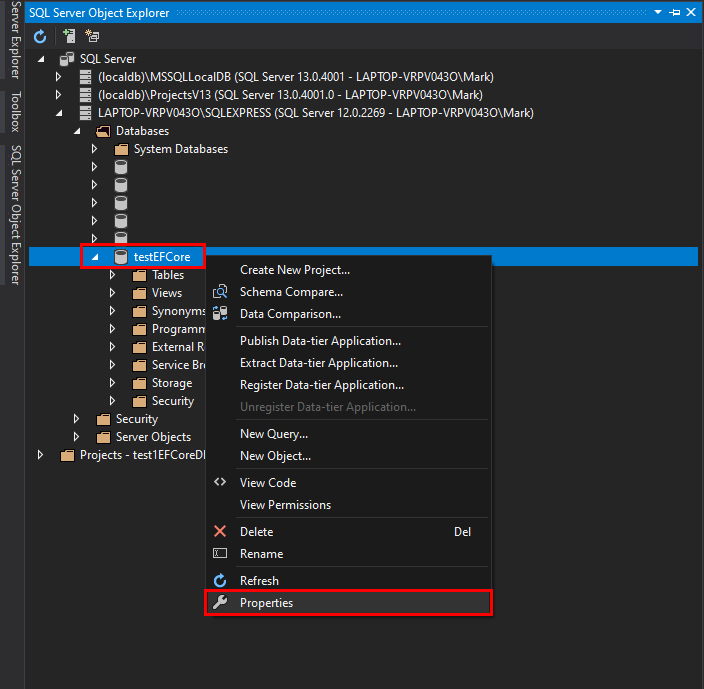704x689 pixels.
Task: Select the Synonyms tree item
Action: tap(178, 311)
